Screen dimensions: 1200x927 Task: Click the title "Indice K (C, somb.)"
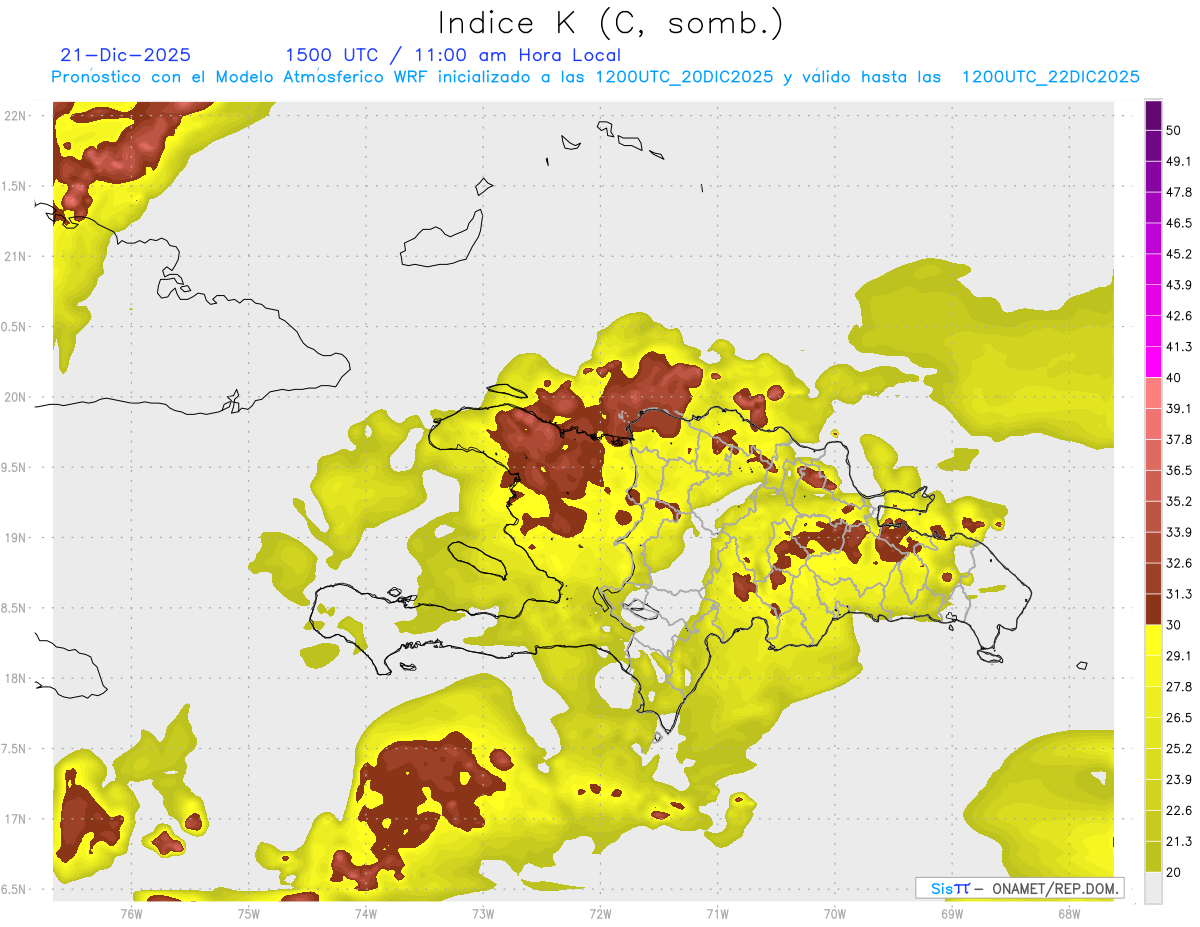611,23
